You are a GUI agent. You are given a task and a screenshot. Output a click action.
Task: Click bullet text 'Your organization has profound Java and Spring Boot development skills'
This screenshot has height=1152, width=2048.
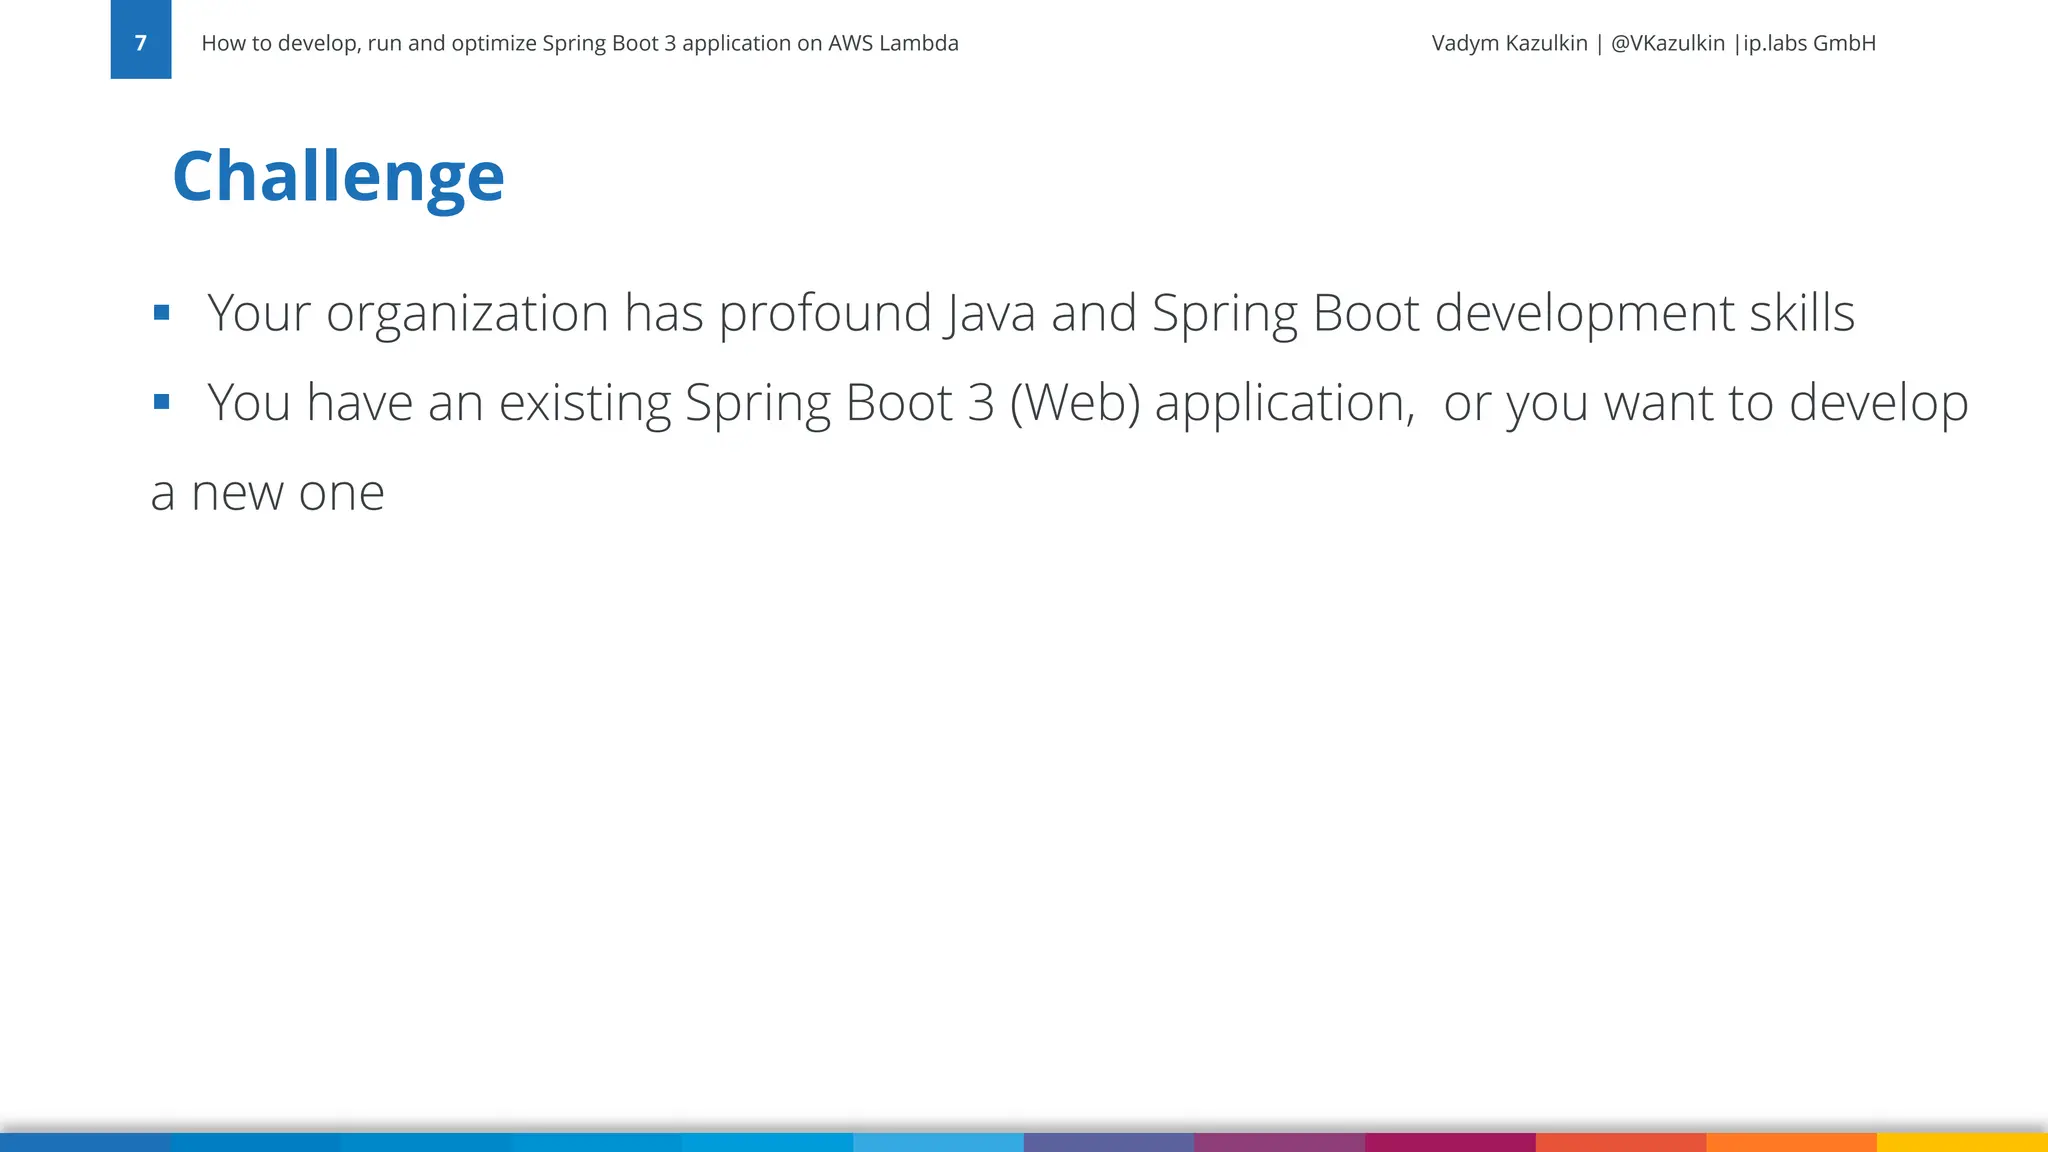point(1031,314)
